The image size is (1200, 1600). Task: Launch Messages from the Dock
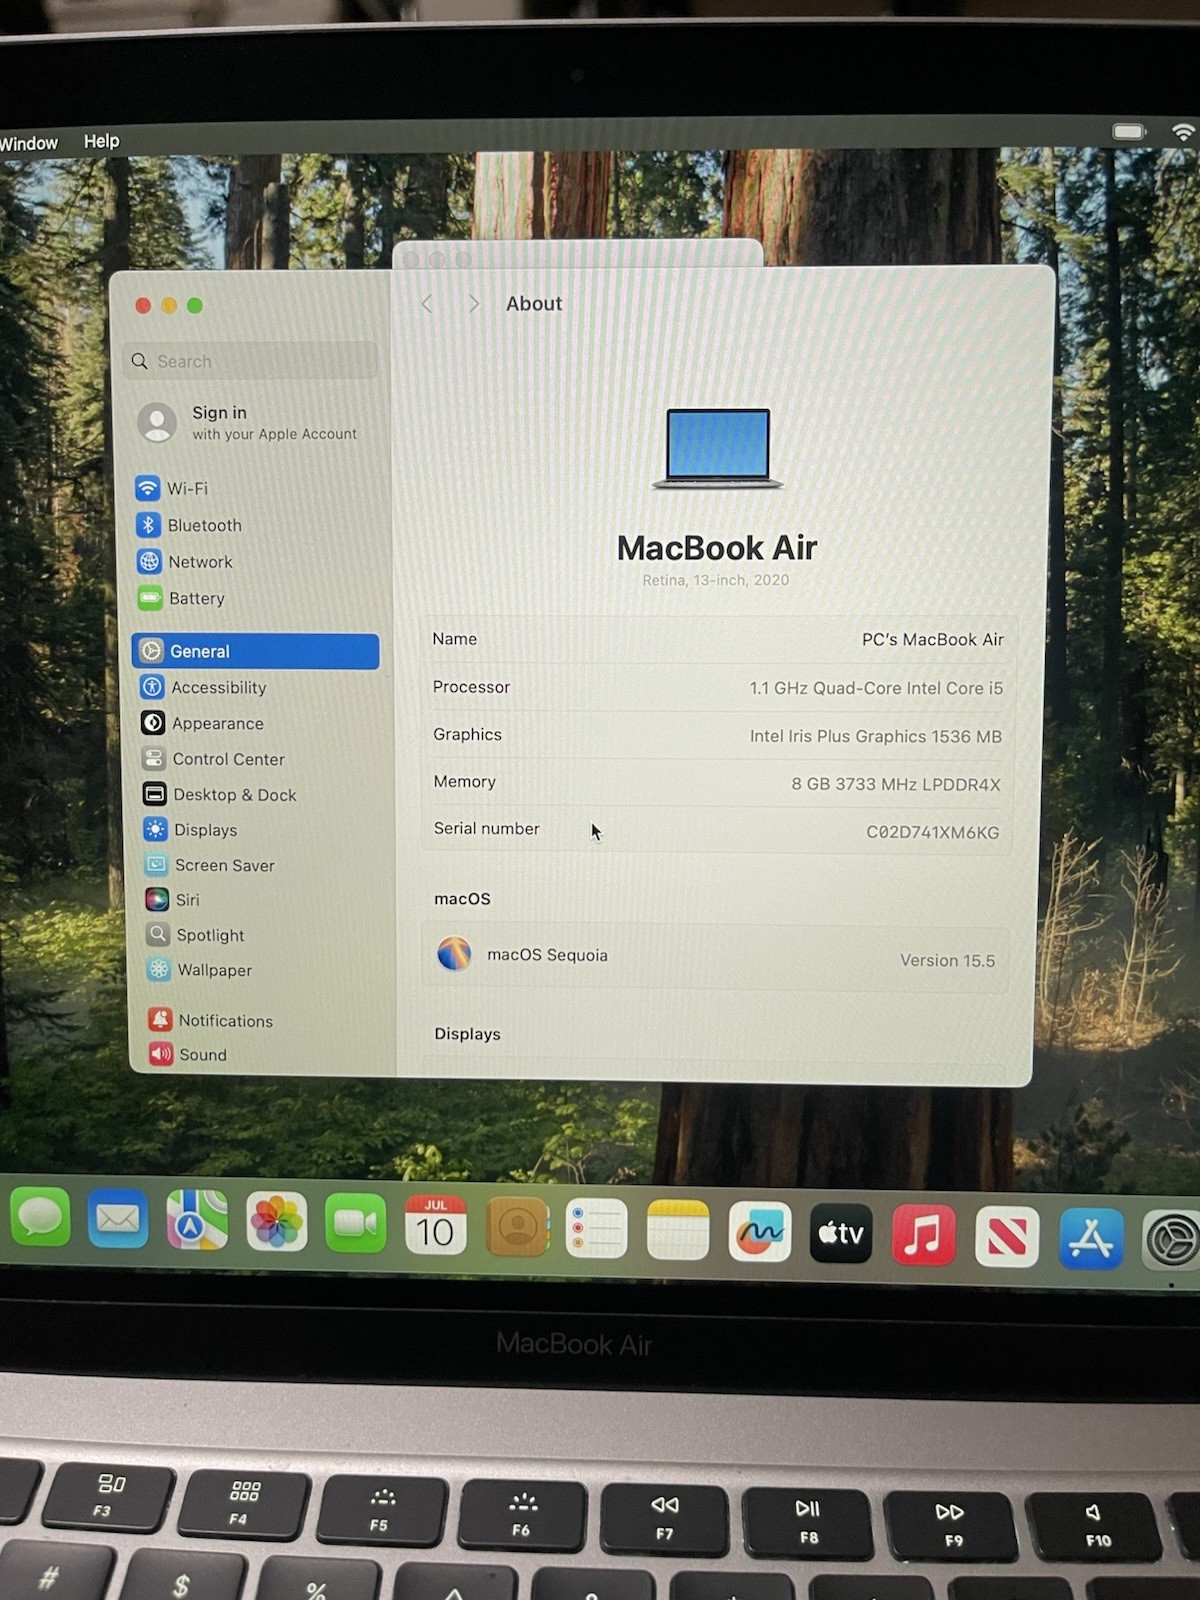40,1217
